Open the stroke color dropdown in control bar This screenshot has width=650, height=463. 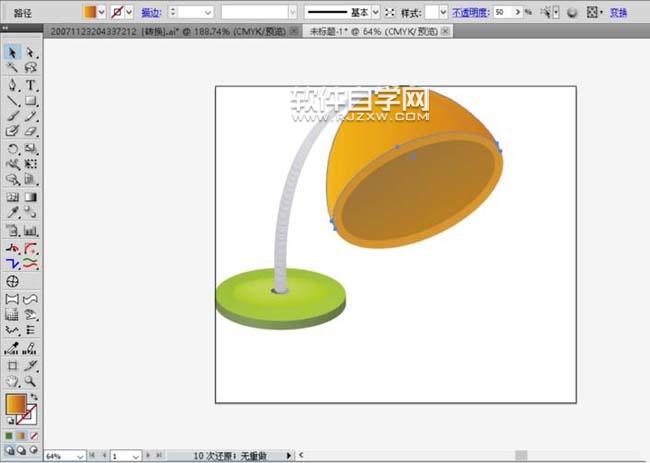(x=129, y=12)
